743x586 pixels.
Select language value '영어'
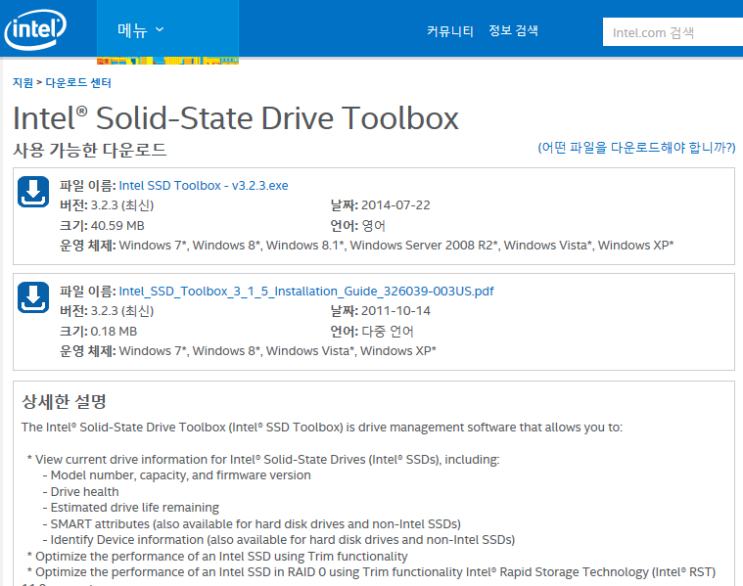point(373,225)
